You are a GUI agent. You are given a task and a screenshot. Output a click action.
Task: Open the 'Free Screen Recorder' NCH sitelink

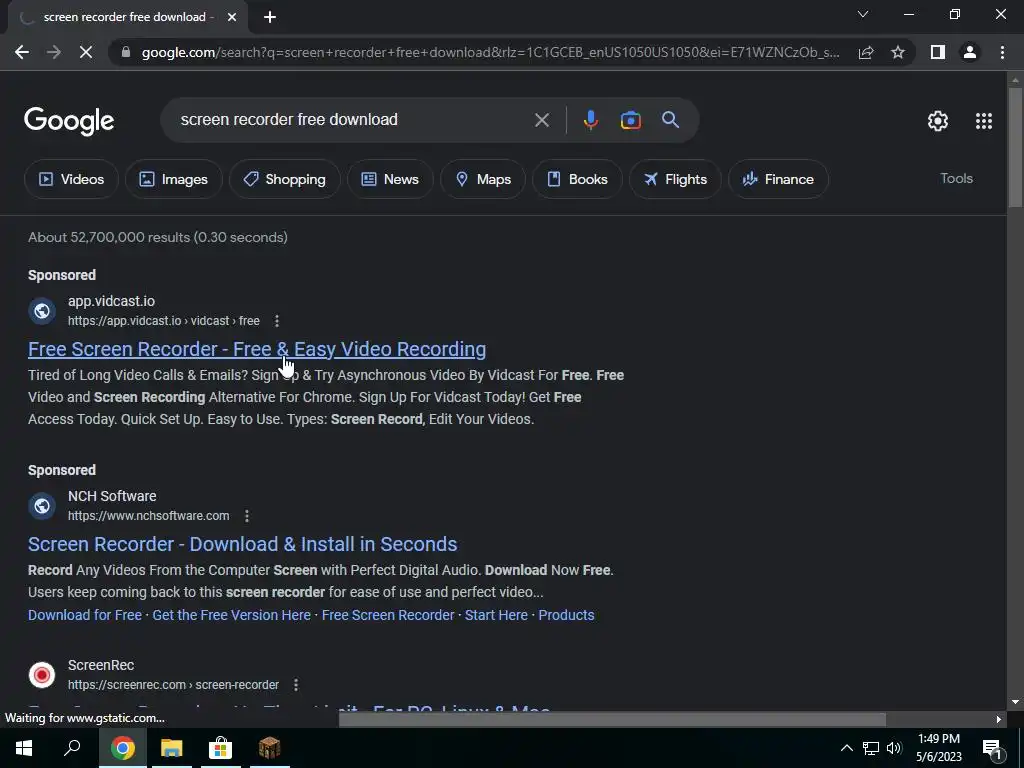388,615
